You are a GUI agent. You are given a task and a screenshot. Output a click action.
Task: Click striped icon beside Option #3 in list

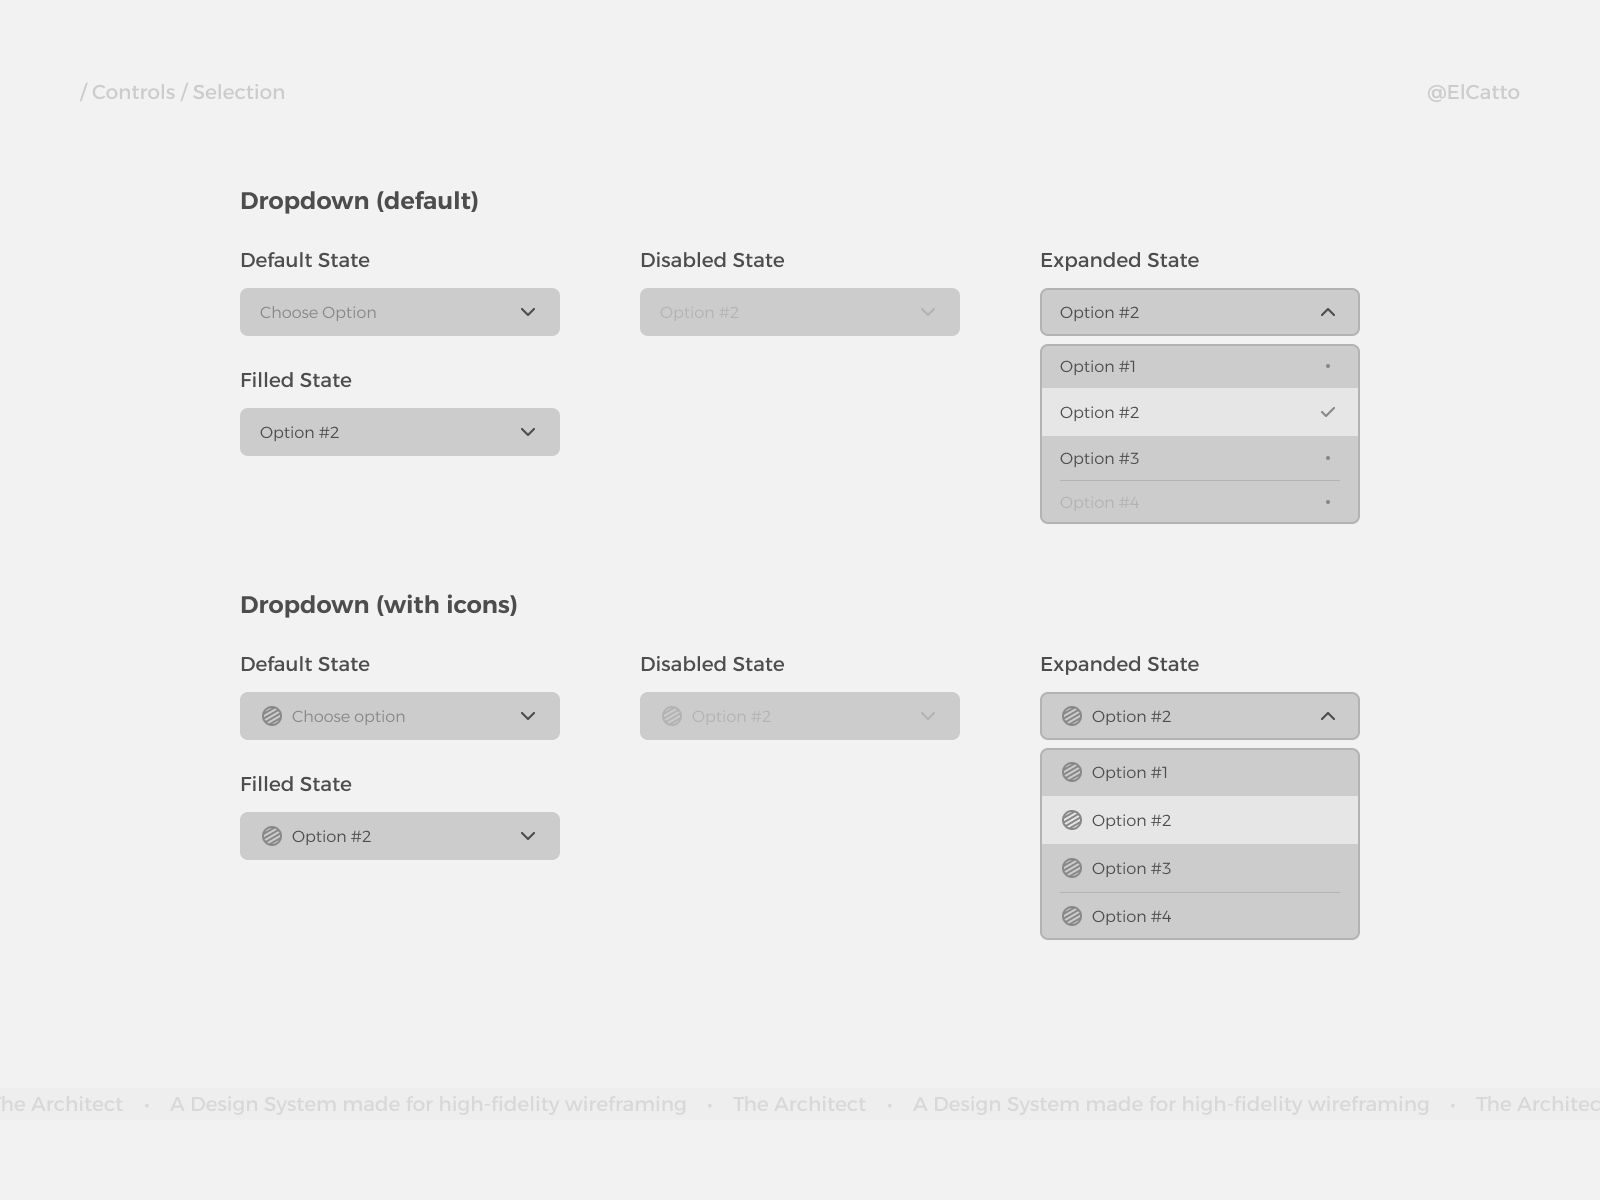pos(1072,868)
